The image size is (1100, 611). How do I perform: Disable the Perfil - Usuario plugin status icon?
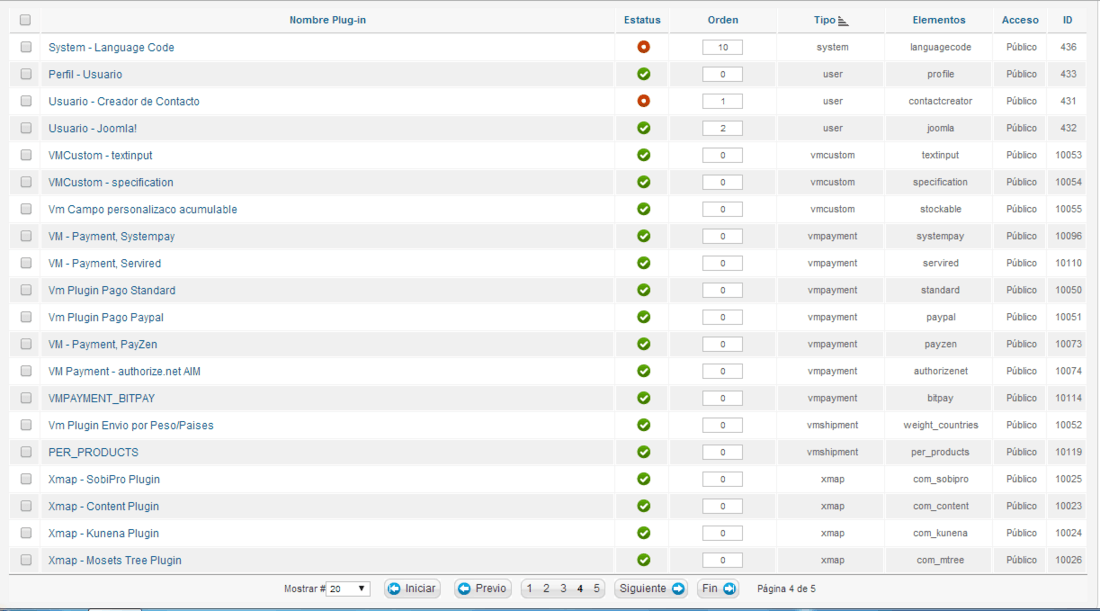click(x=643, y=74)
